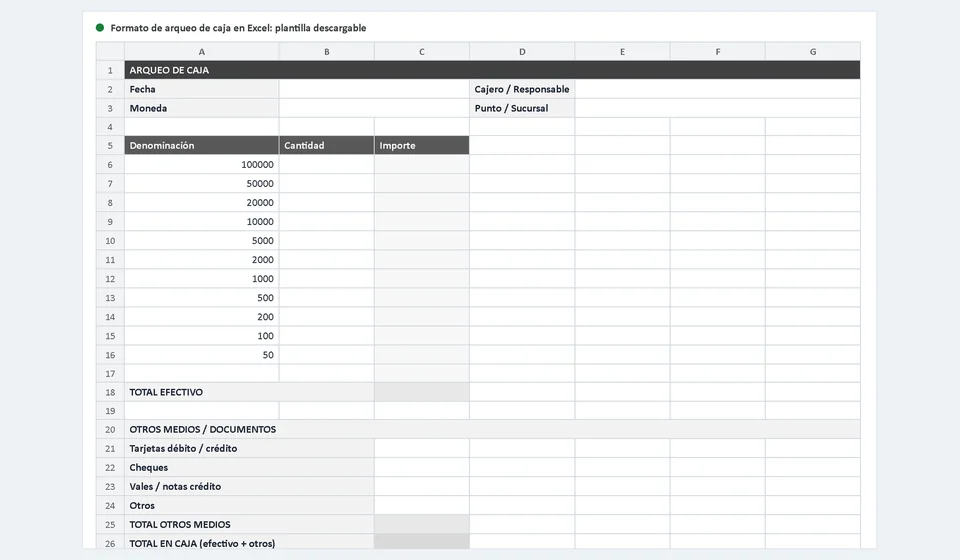The height and width of the screenshot is (560, 960).
Task: Click the Cheques row label
Action: [249, 468]
